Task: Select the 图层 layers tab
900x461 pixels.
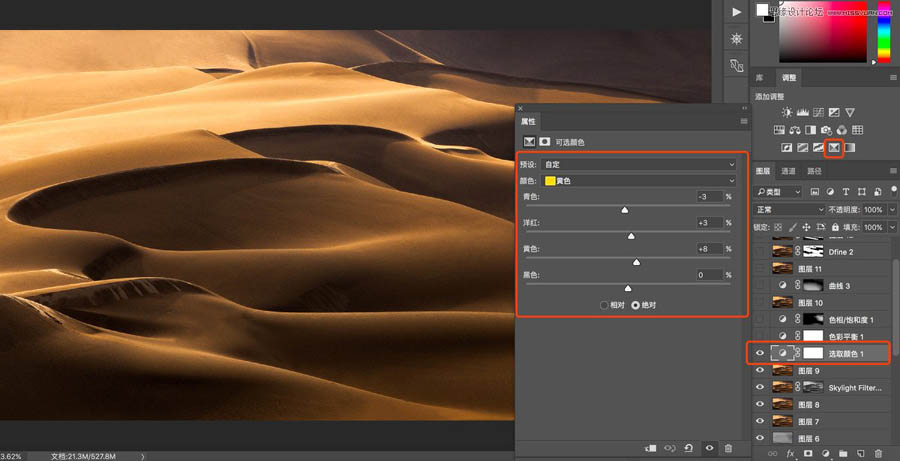Action: click(x=763, y=171)
